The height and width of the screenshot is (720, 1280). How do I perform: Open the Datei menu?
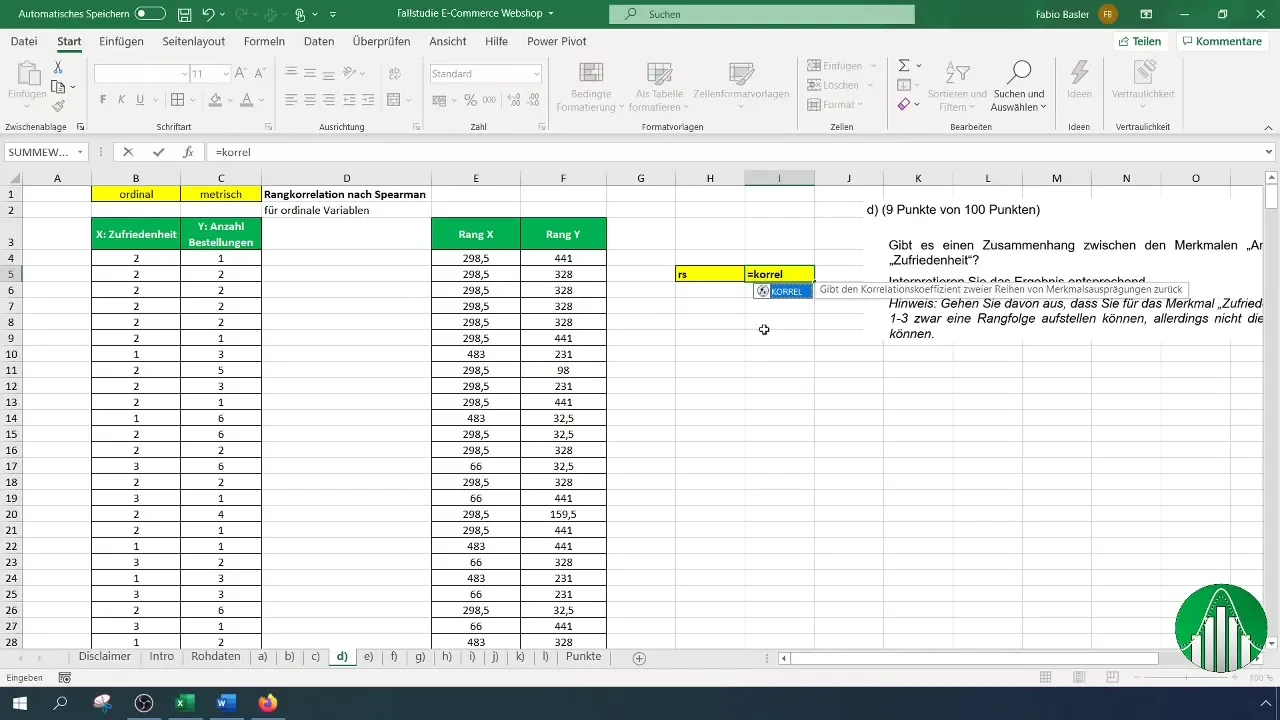click(24, 41)
